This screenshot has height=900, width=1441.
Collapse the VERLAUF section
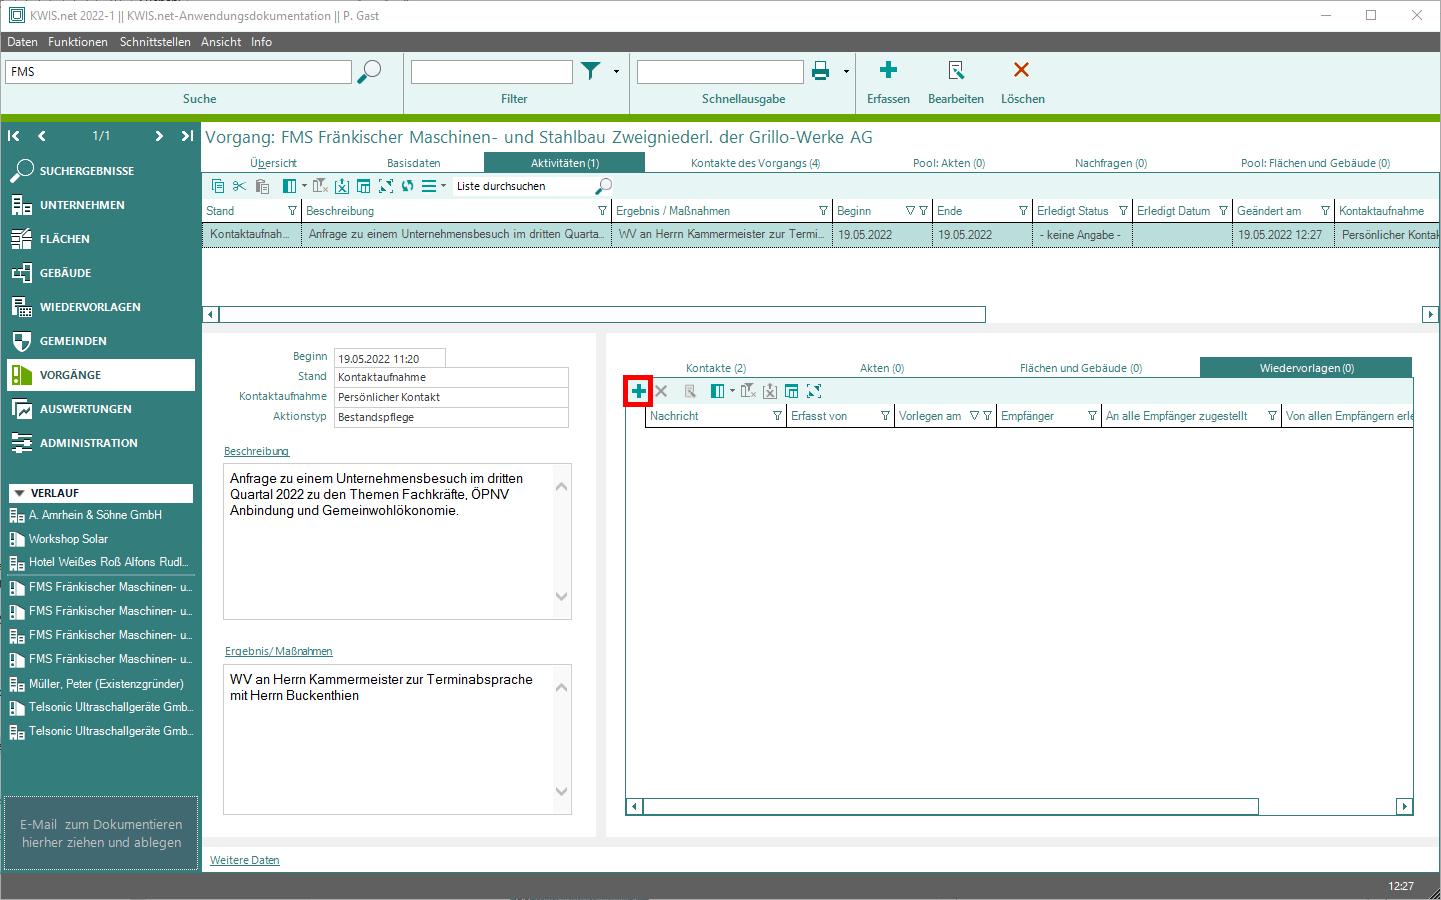tap(19, 493)
